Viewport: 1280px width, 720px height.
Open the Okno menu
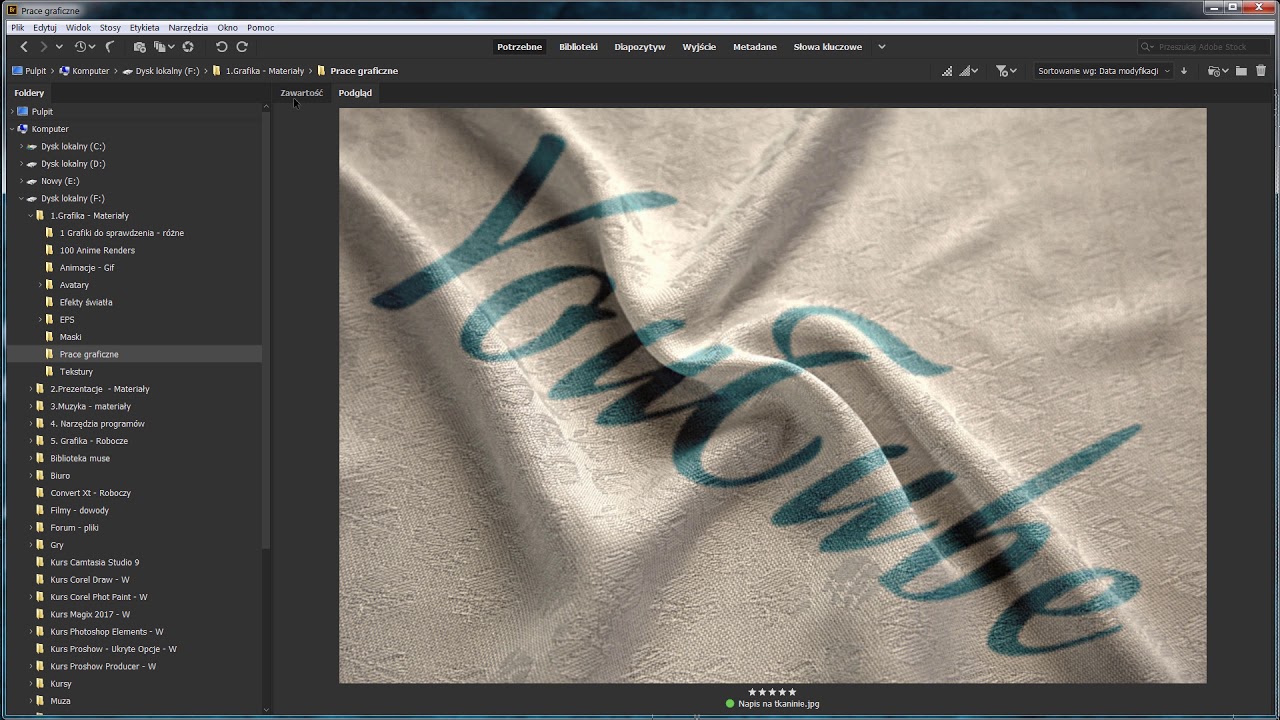228,28
